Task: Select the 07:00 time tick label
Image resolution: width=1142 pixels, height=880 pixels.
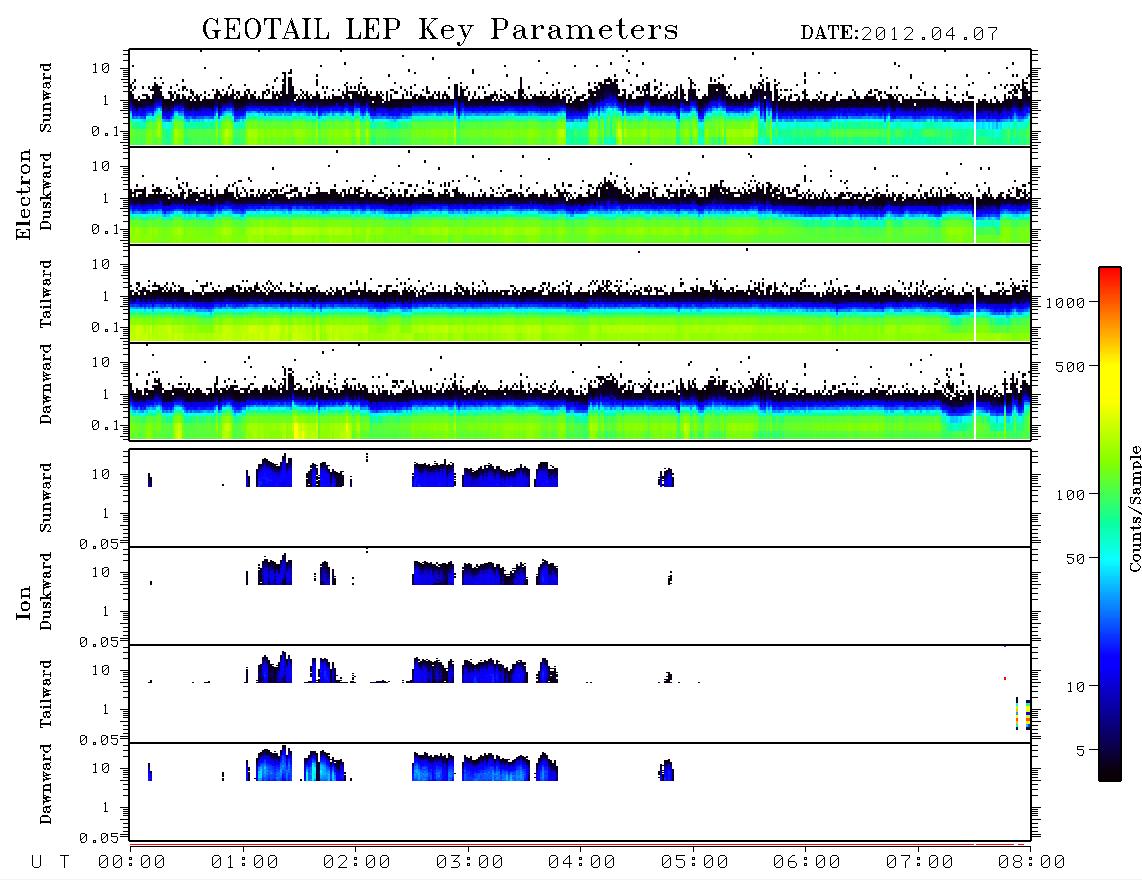Action: click(x=920, y=863)
